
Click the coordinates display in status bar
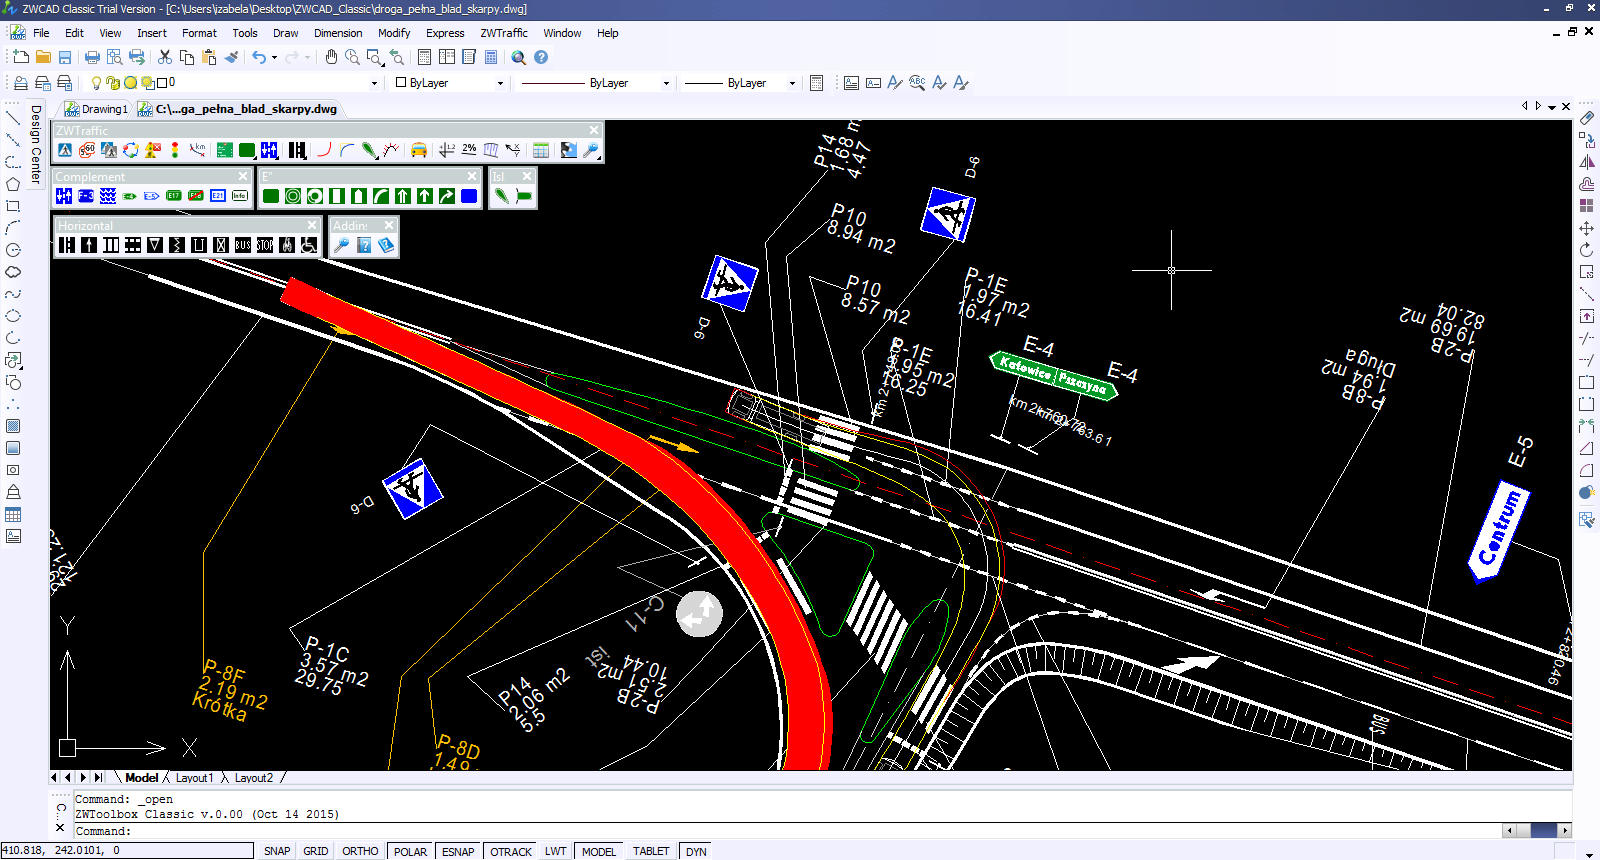click(x=127, y=850)
